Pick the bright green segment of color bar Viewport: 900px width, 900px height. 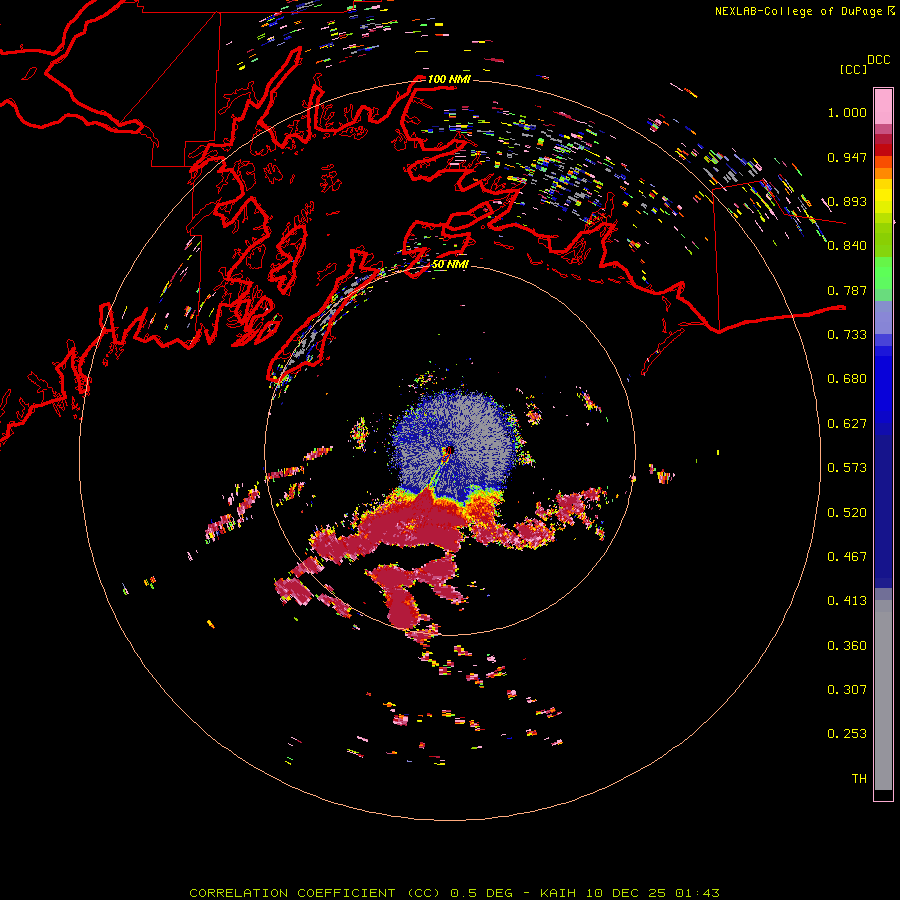(883, 273)
